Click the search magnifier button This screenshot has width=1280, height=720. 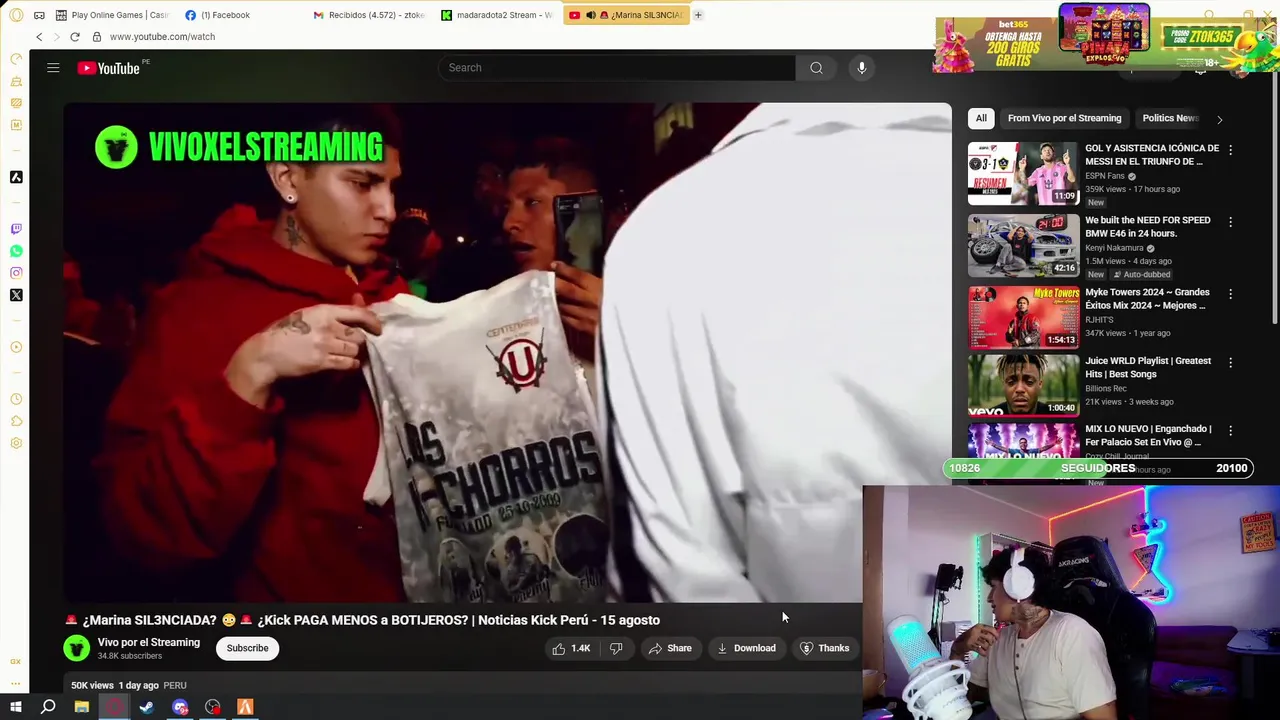click(816, 68)
